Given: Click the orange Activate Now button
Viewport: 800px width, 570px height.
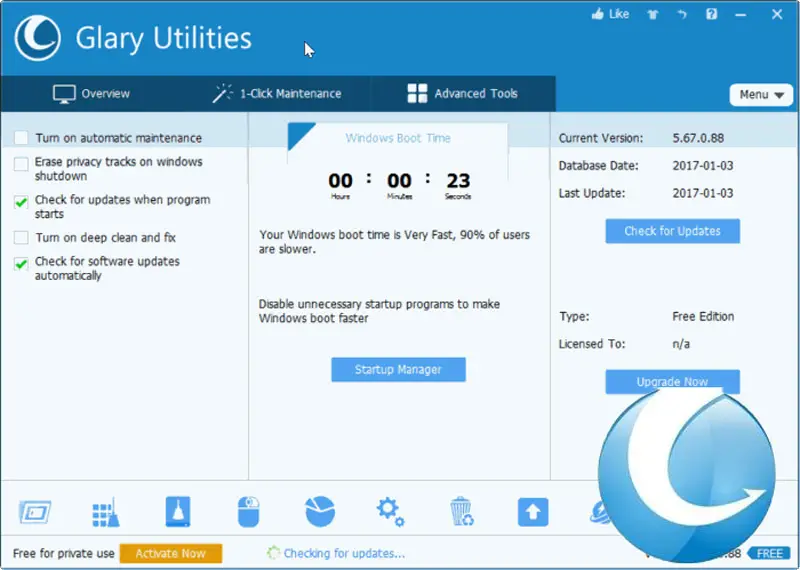Looking at the screenshot, I should click(171, 554).
